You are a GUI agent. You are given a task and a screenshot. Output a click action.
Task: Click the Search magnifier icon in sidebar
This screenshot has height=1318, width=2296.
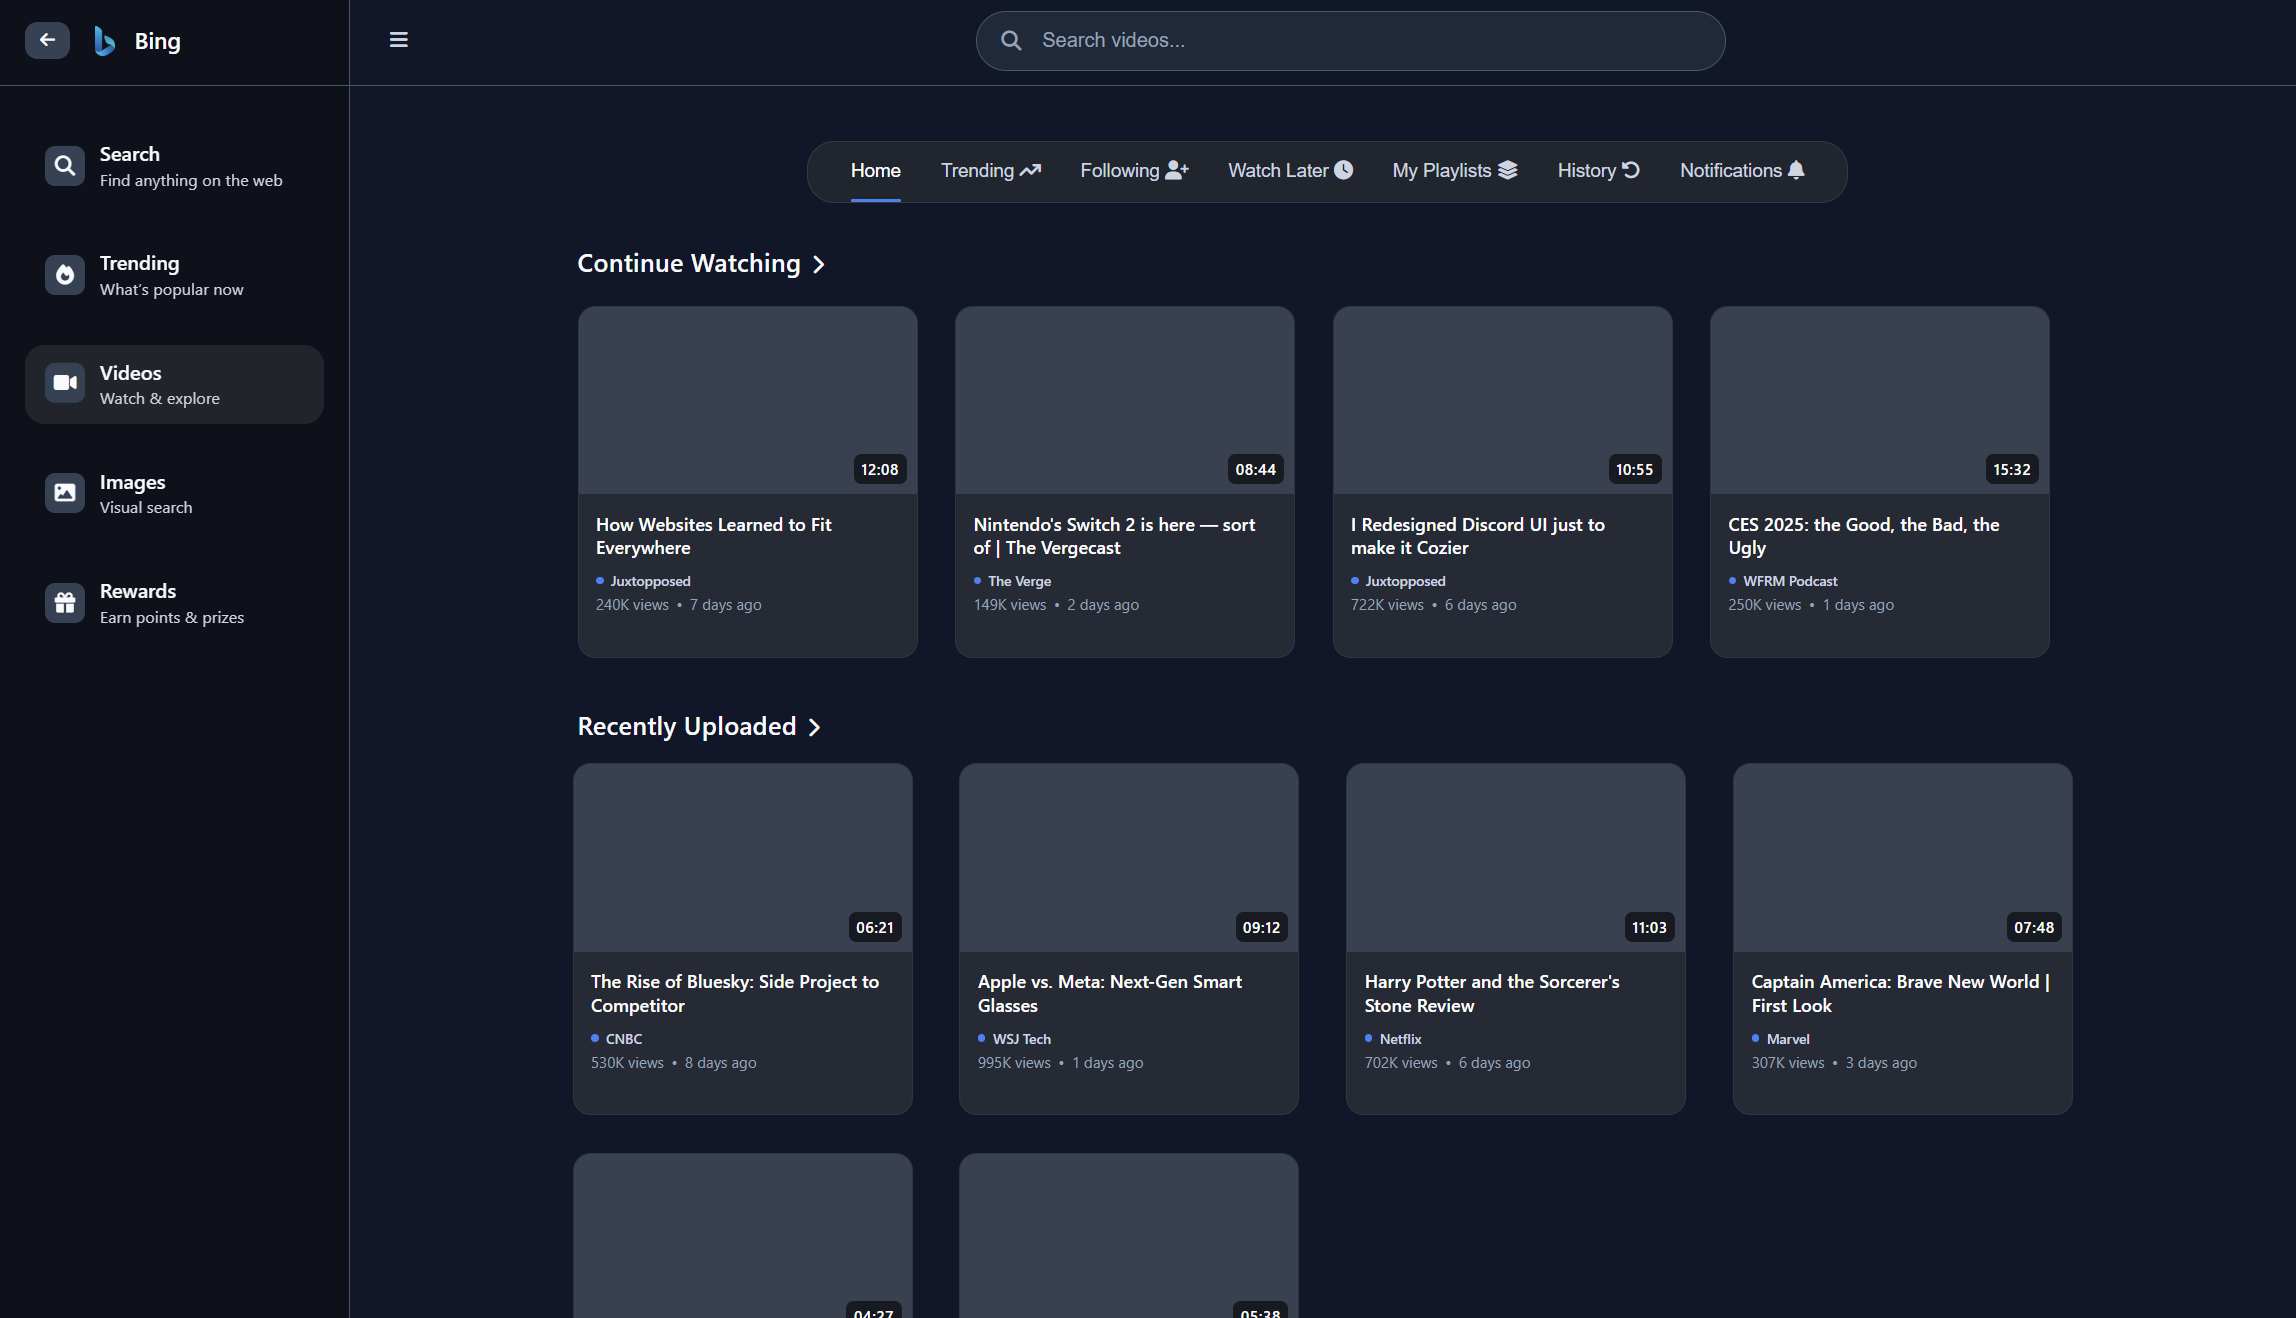pyautogui.click(x=65, y=166)
